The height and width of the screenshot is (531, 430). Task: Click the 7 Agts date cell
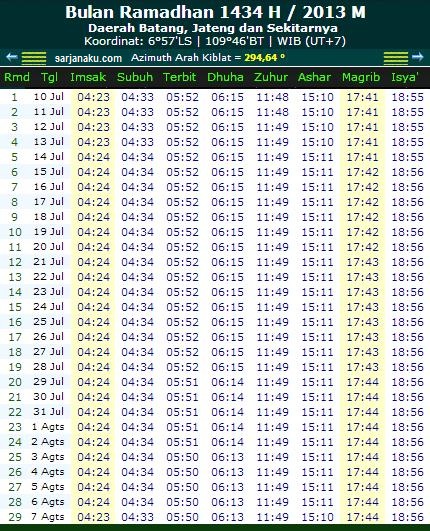[x=48, y=517]
